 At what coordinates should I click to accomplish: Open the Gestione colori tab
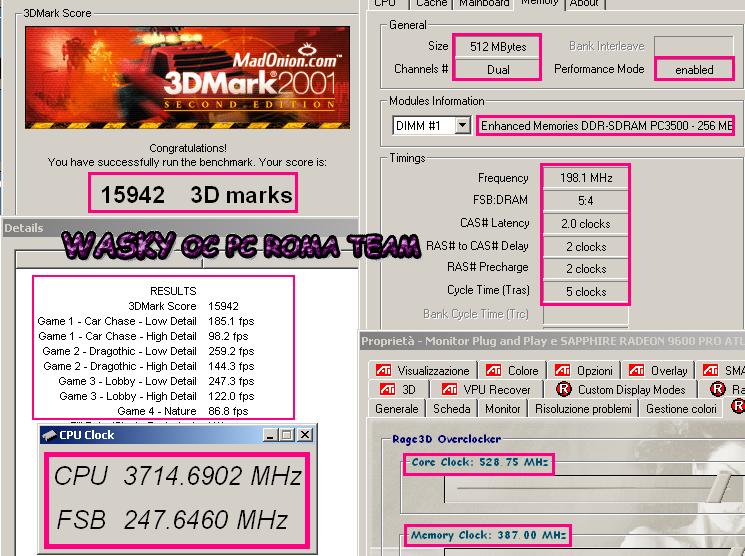[681, 409]
